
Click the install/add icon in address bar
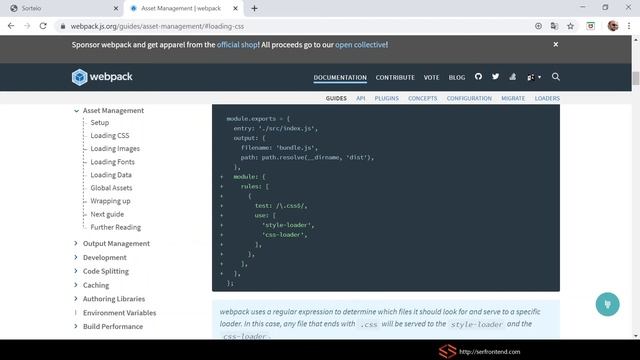pyautogui.click(x=538, y=26)
